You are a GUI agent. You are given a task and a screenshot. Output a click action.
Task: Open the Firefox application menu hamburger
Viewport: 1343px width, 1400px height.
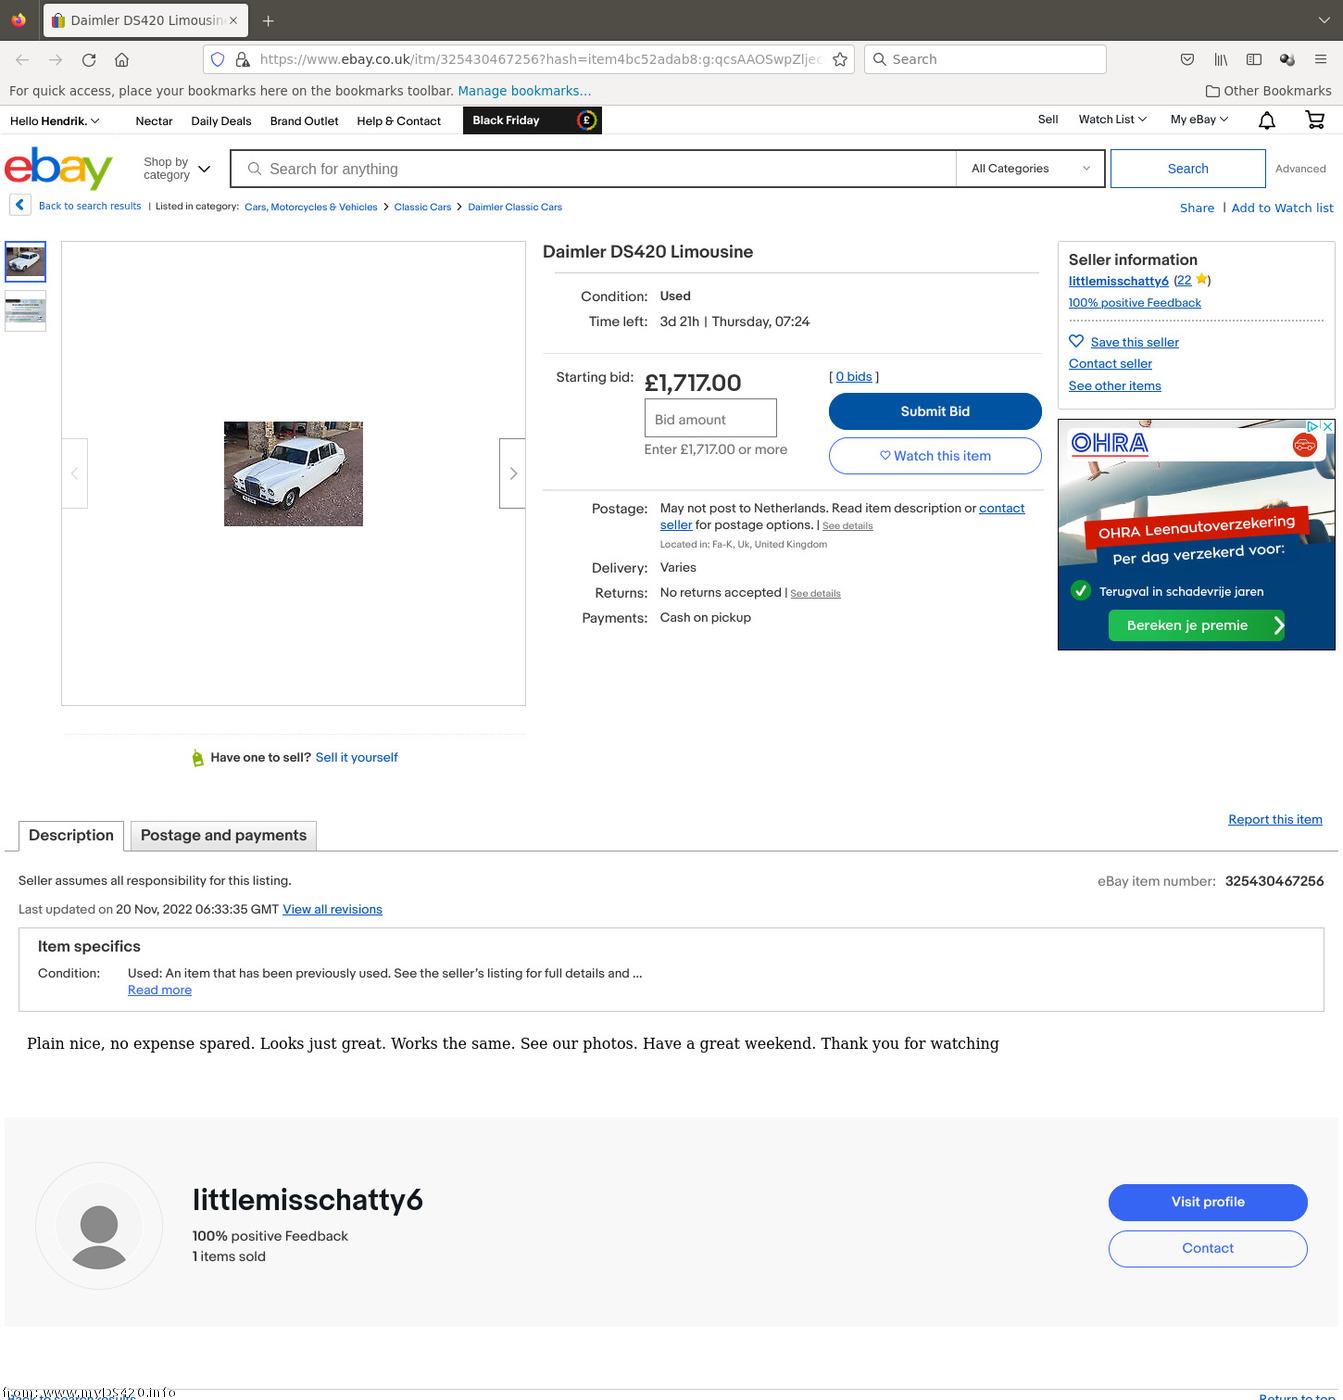(1320, 60)
